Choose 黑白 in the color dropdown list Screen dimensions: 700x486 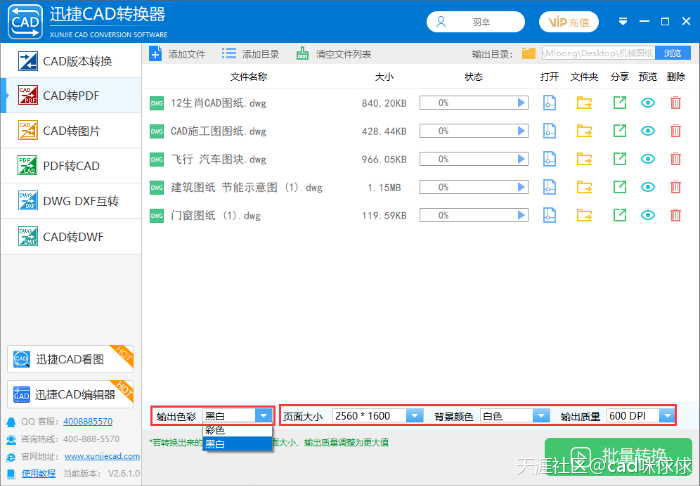[238, 444]
